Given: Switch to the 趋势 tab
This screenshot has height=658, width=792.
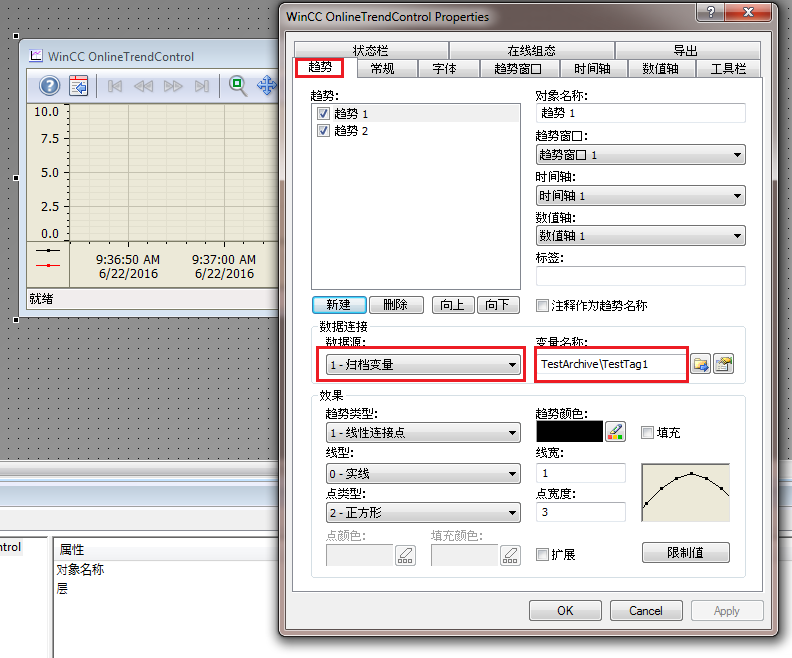Looking at the screenshot, I should tap(320, 67).
